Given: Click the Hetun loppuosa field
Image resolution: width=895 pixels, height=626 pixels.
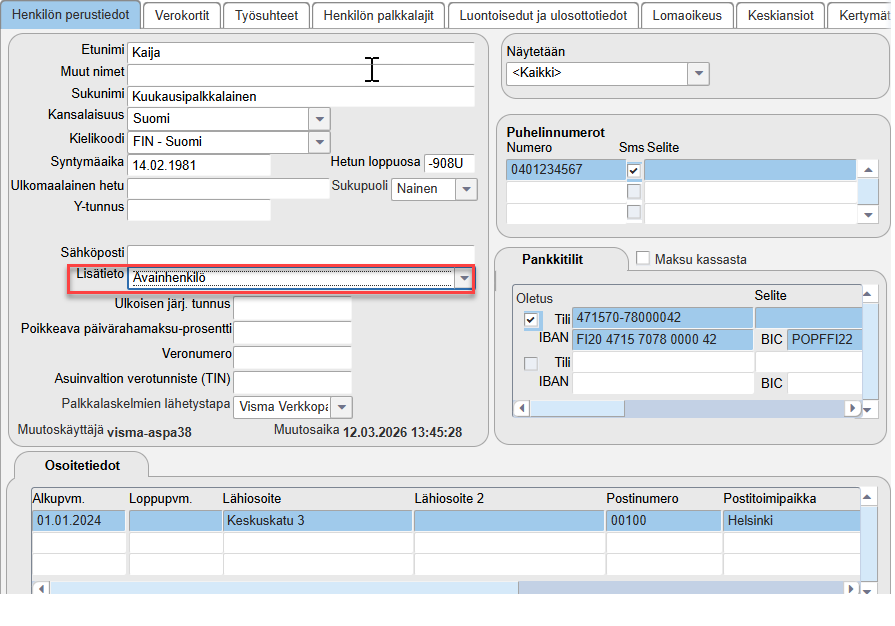Looking at the screenshot, I should [449, 163].
